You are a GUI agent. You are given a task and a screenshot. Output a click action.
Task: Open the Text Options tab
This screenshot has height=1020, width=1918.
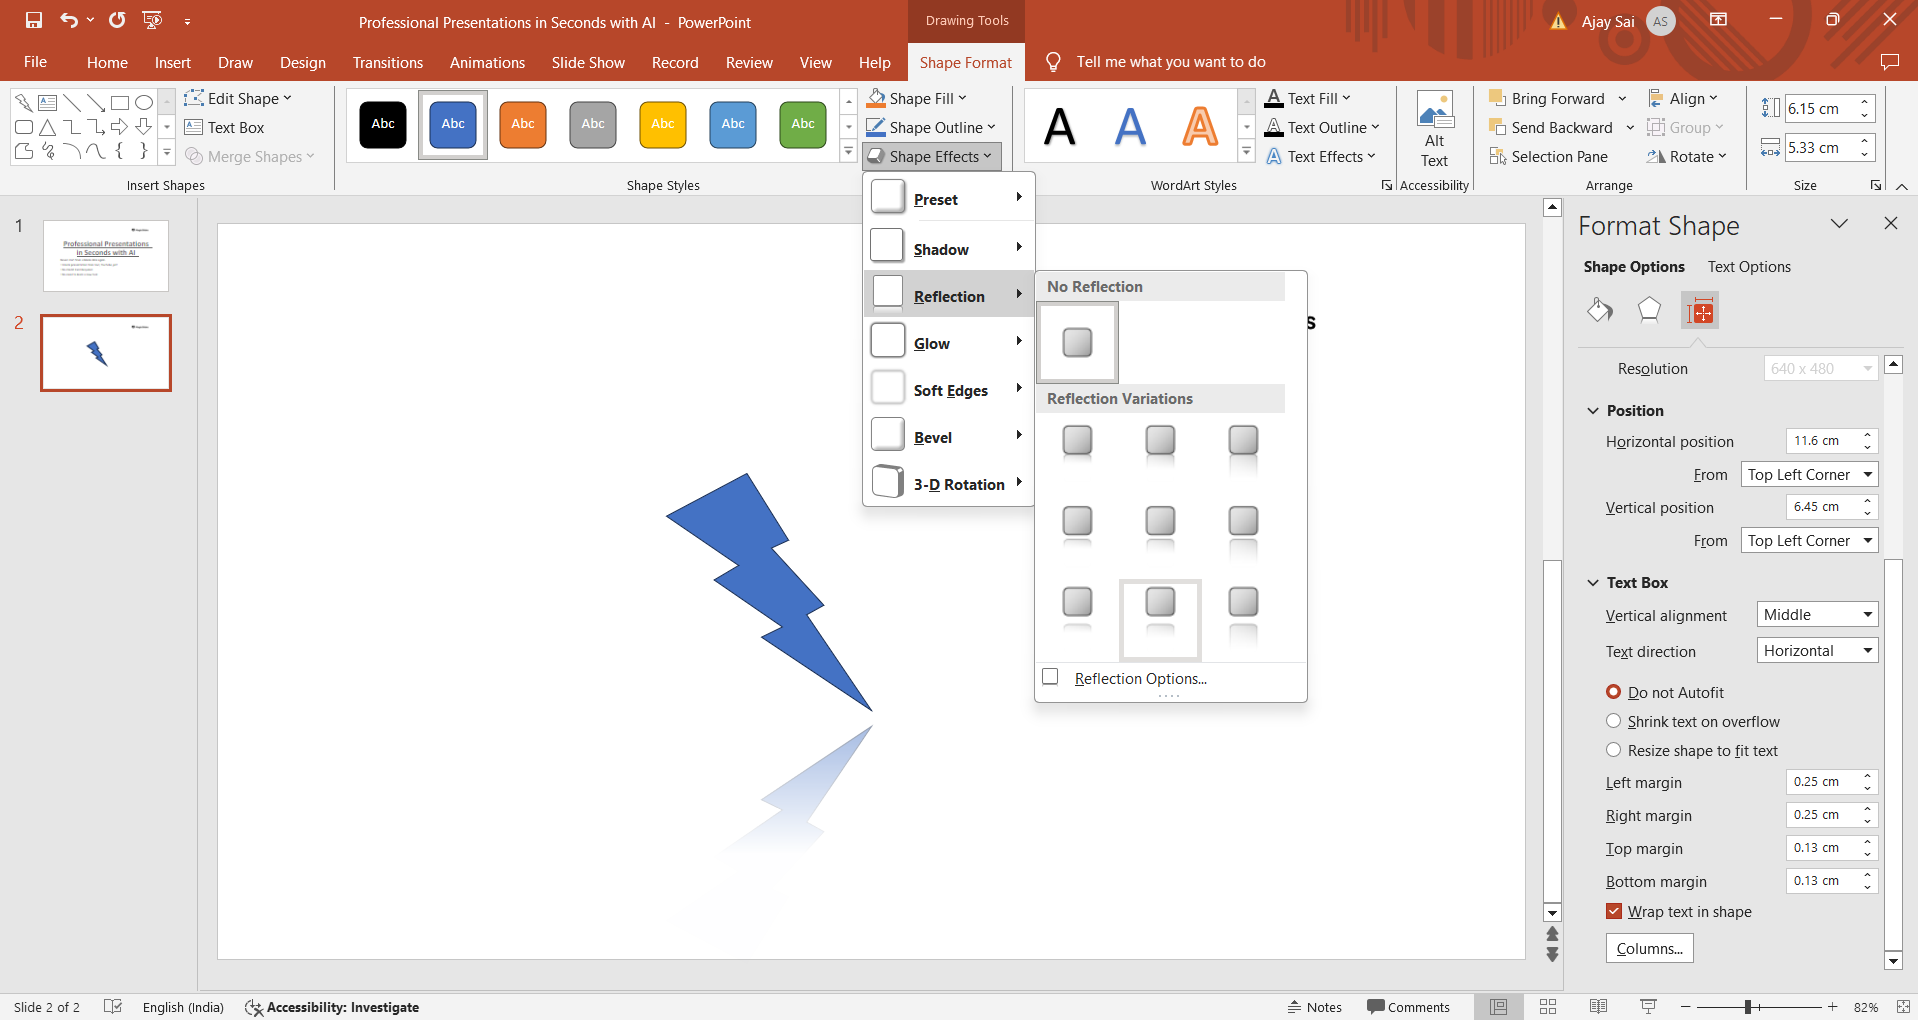tap(1749, 267)
